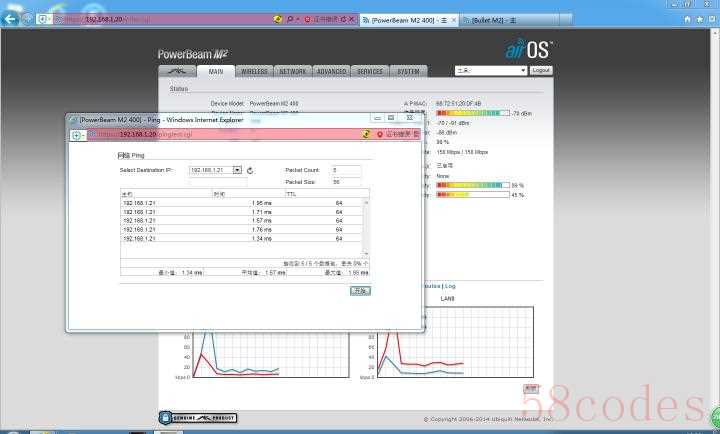
Task: Click the 99 % quality bar
Action: [x=473, y=185]
